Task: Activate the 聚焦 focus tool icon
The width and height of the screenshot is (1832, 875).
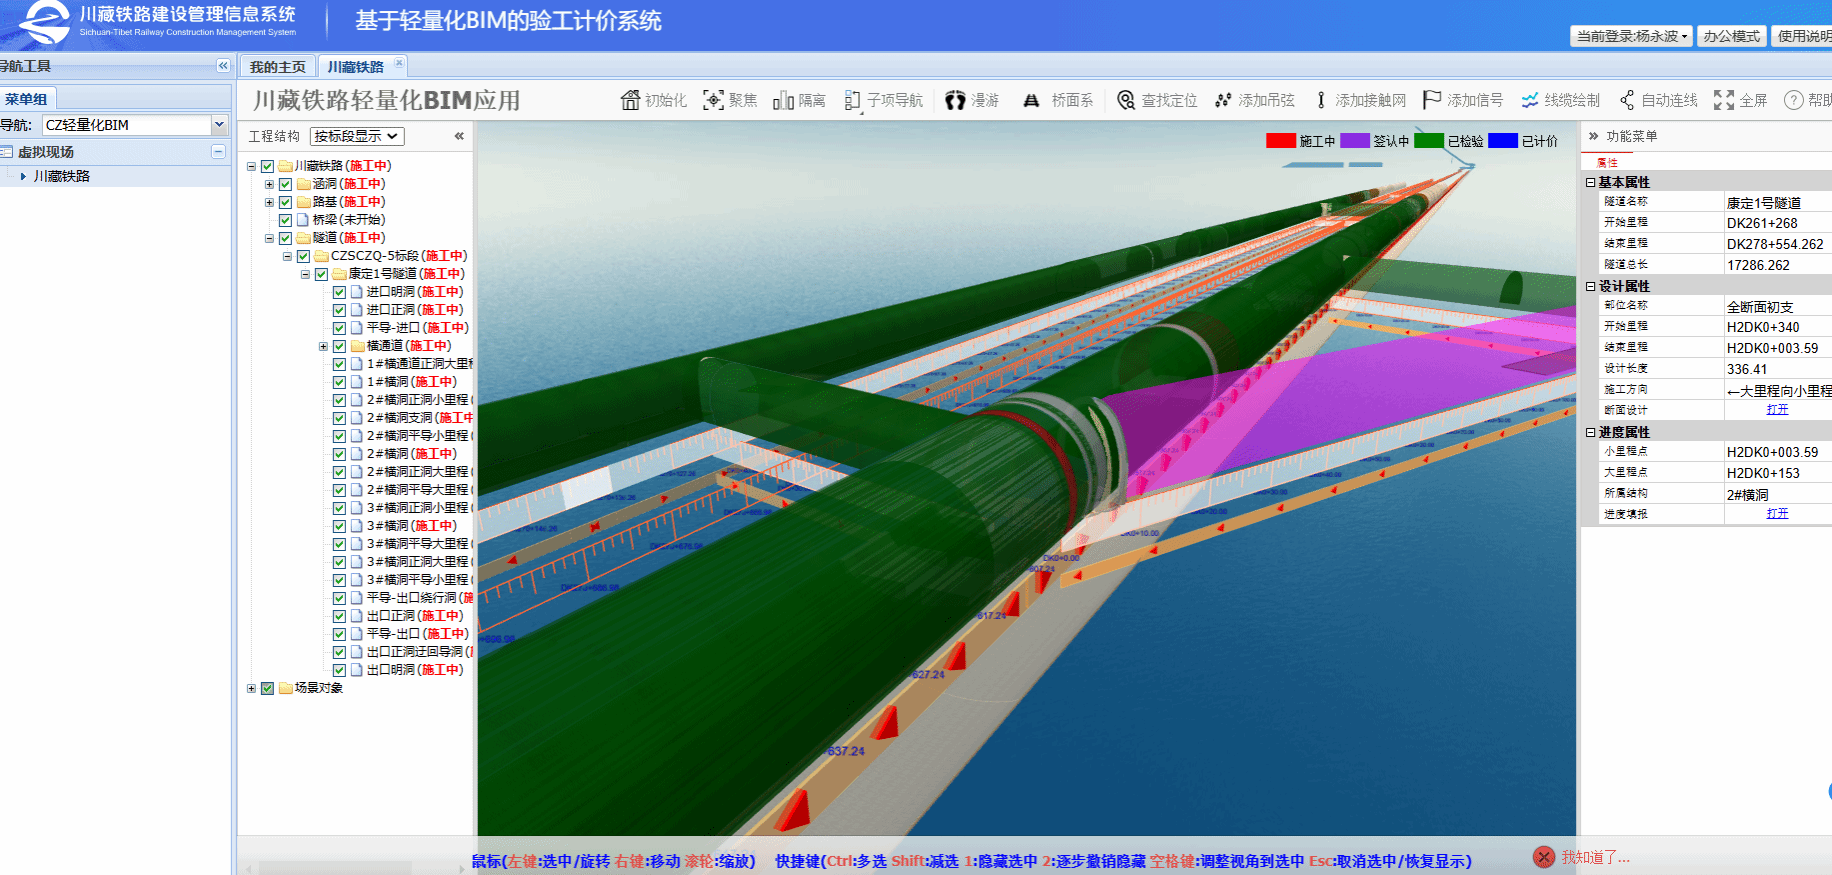Action: [x=713, y=100]
